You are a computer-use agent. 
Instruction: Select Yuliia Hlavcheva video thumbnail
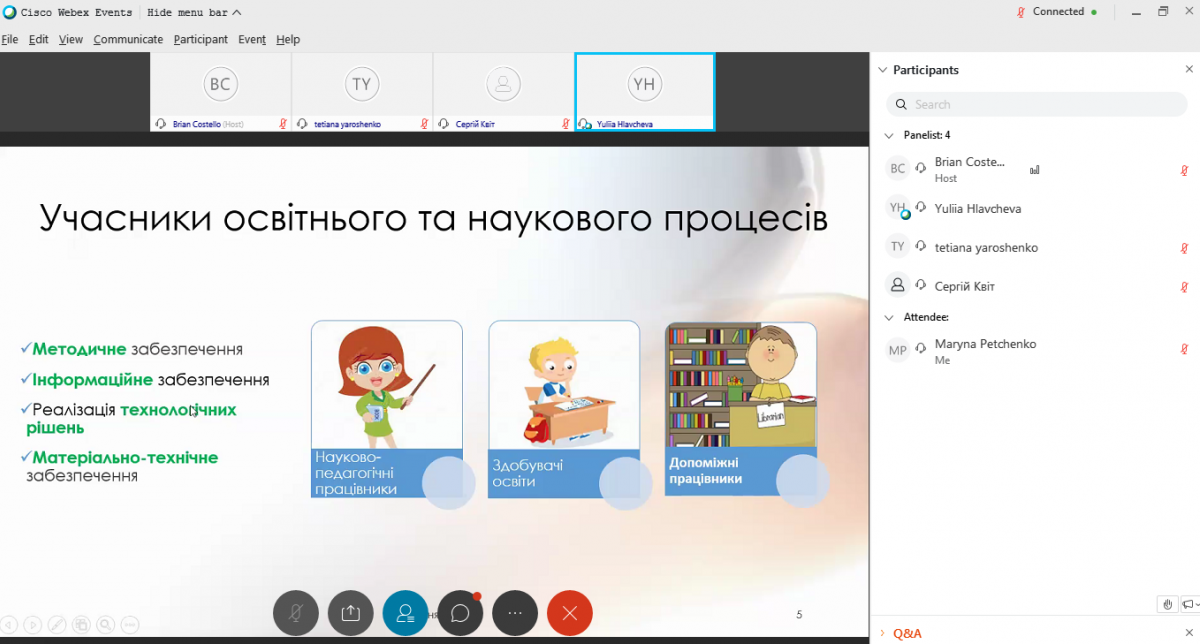pos(644,91)
